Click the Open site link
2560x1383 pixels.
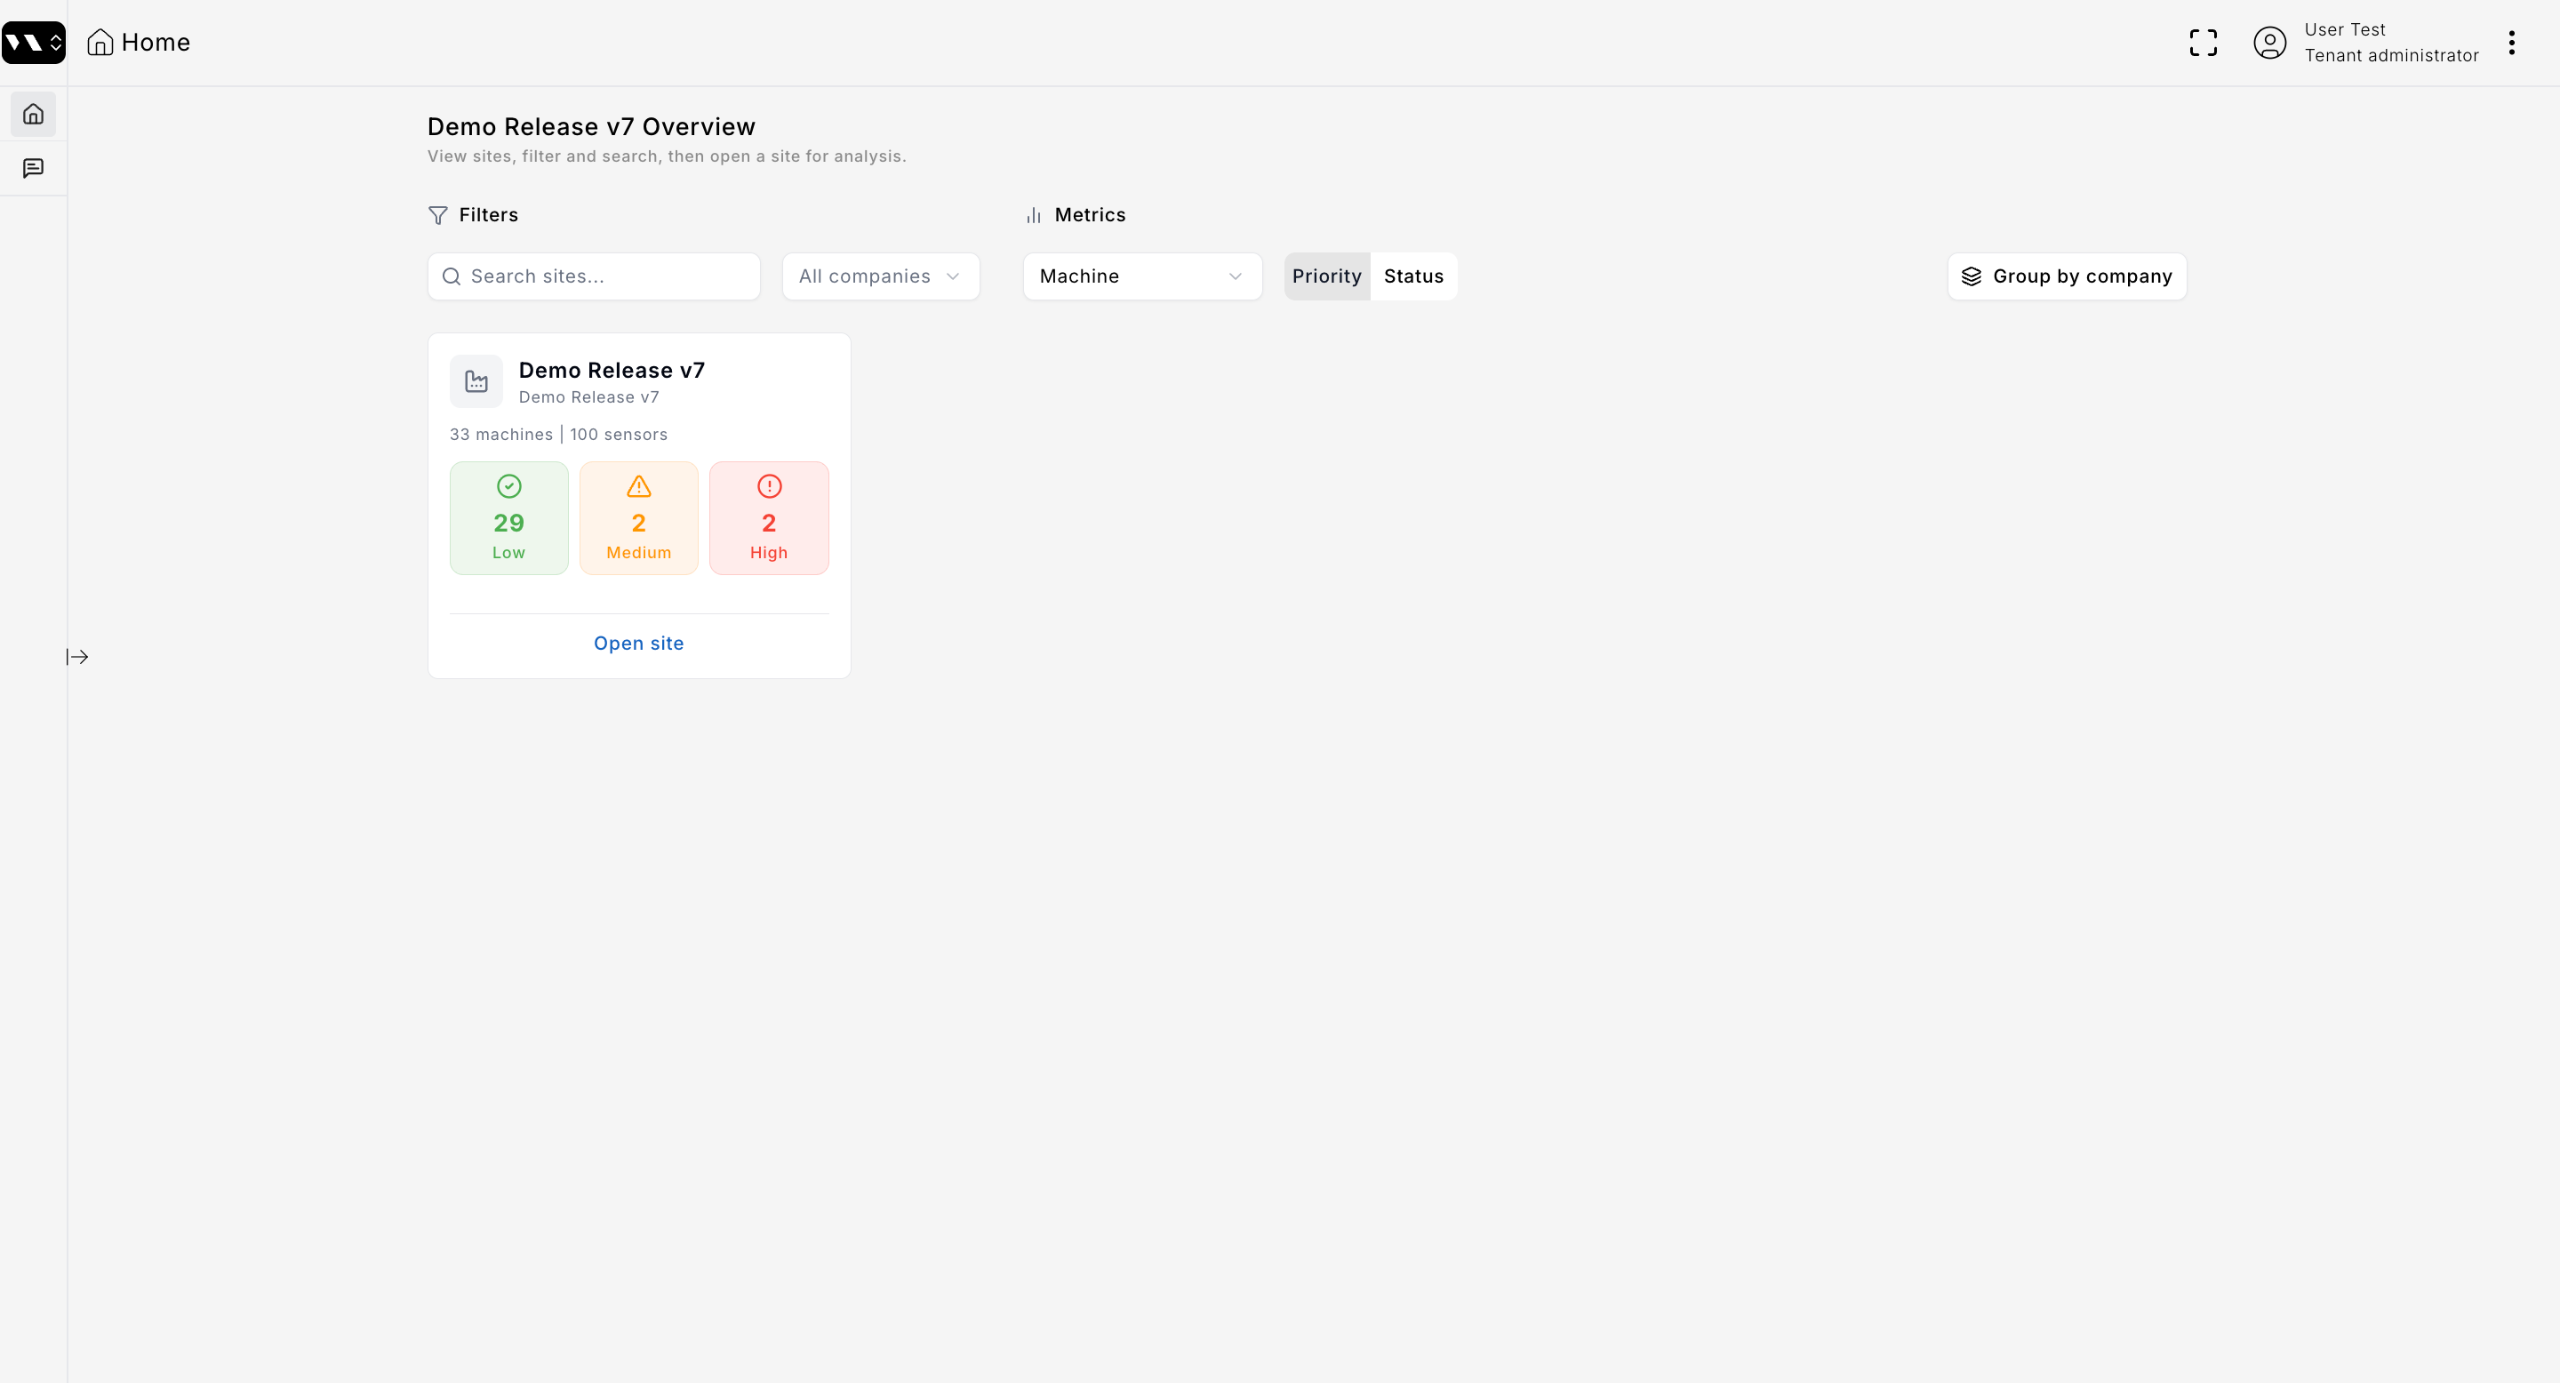click(639, 643)
